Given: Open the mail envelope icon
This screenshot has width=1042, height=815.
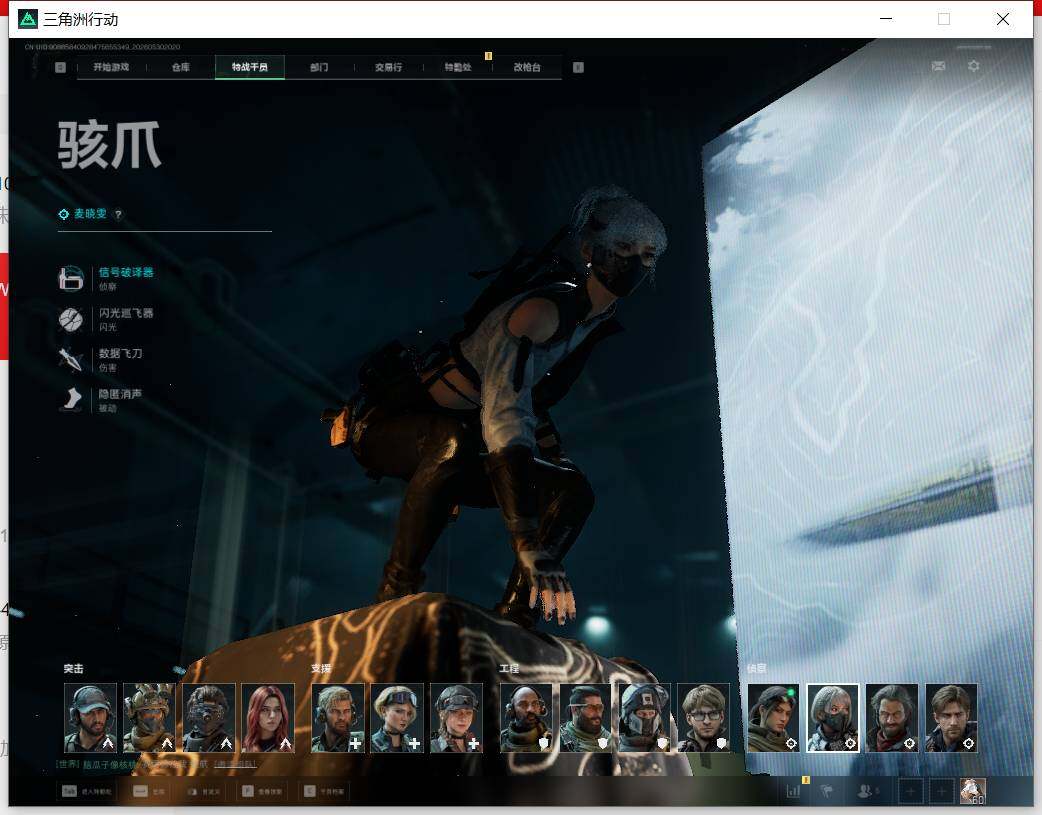Looking at the screenshot, I should click(x=938, y=66).
